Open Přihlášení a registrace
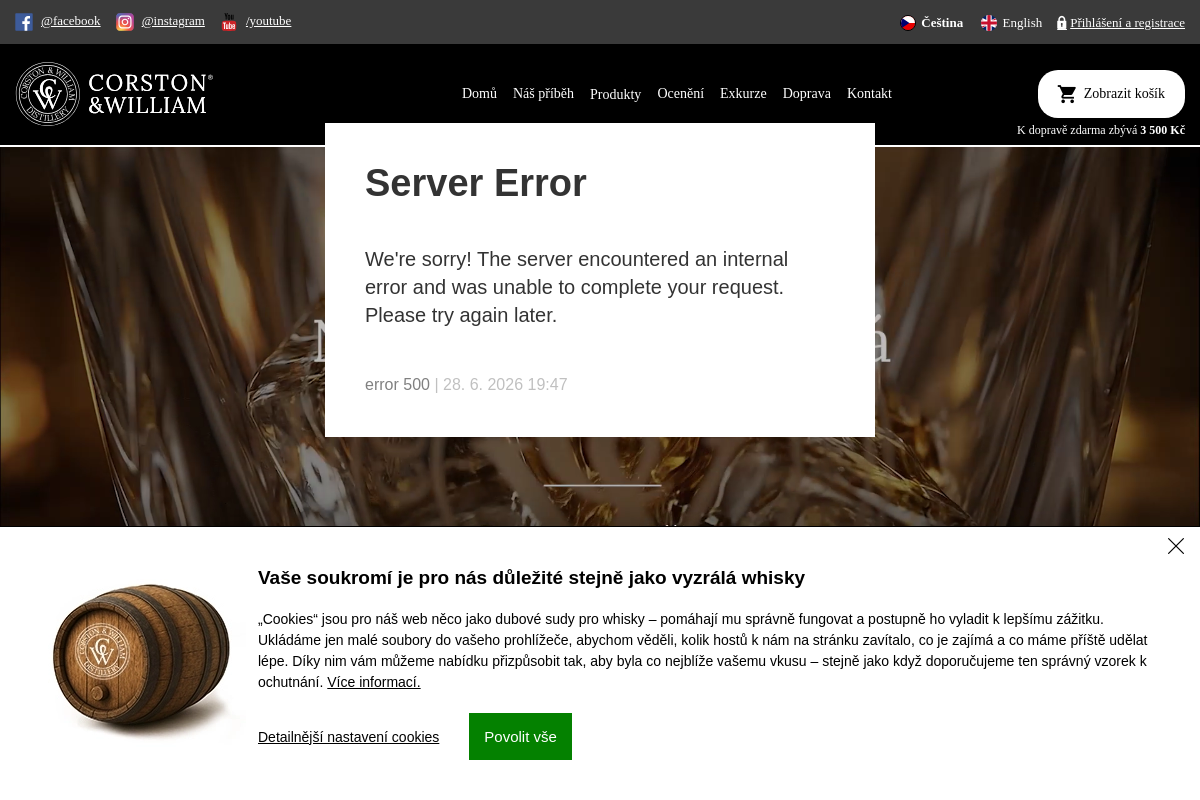 click(1127, 23)
